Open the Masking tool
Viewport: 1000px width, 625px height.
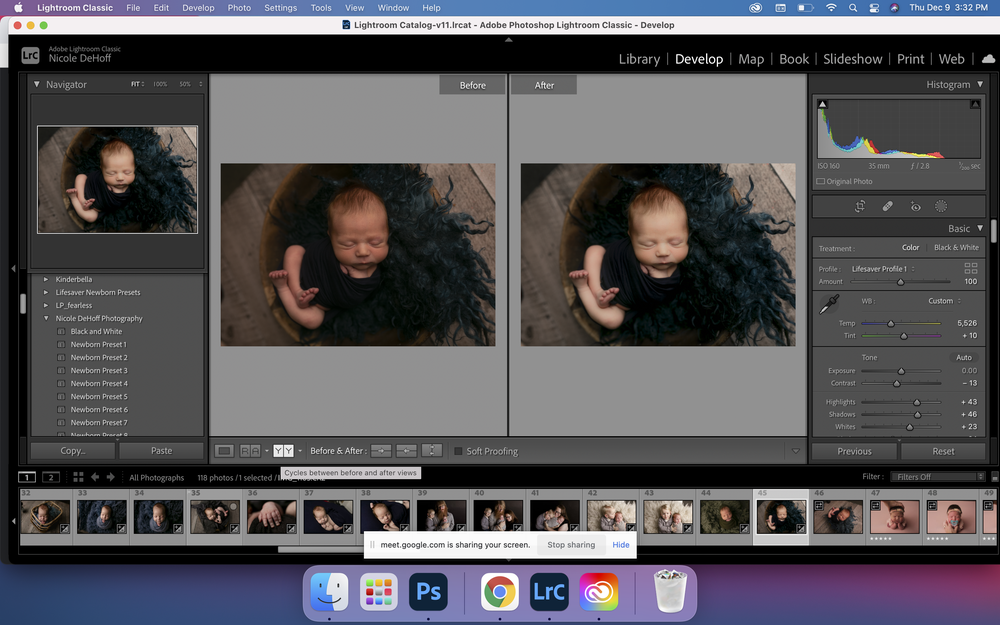[x=941, y=206]
